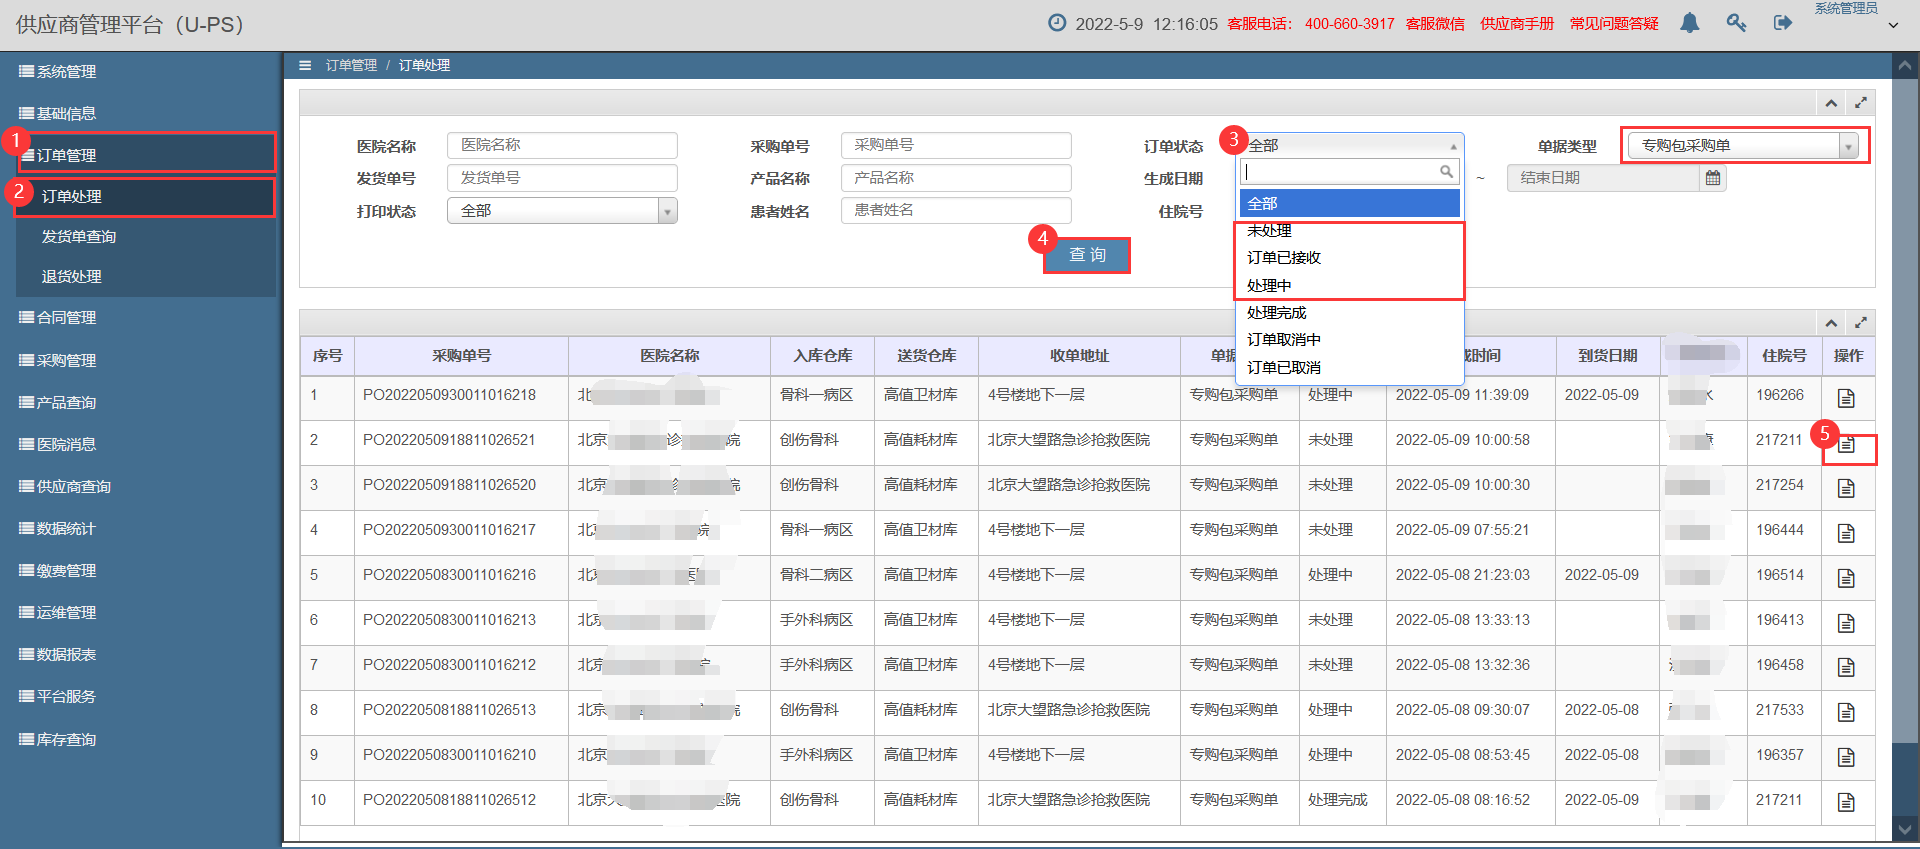Open detail icon for order PO202205093001​1016217
Viewport: 1920px width, 849px height.
click(x=1846, y=533)
